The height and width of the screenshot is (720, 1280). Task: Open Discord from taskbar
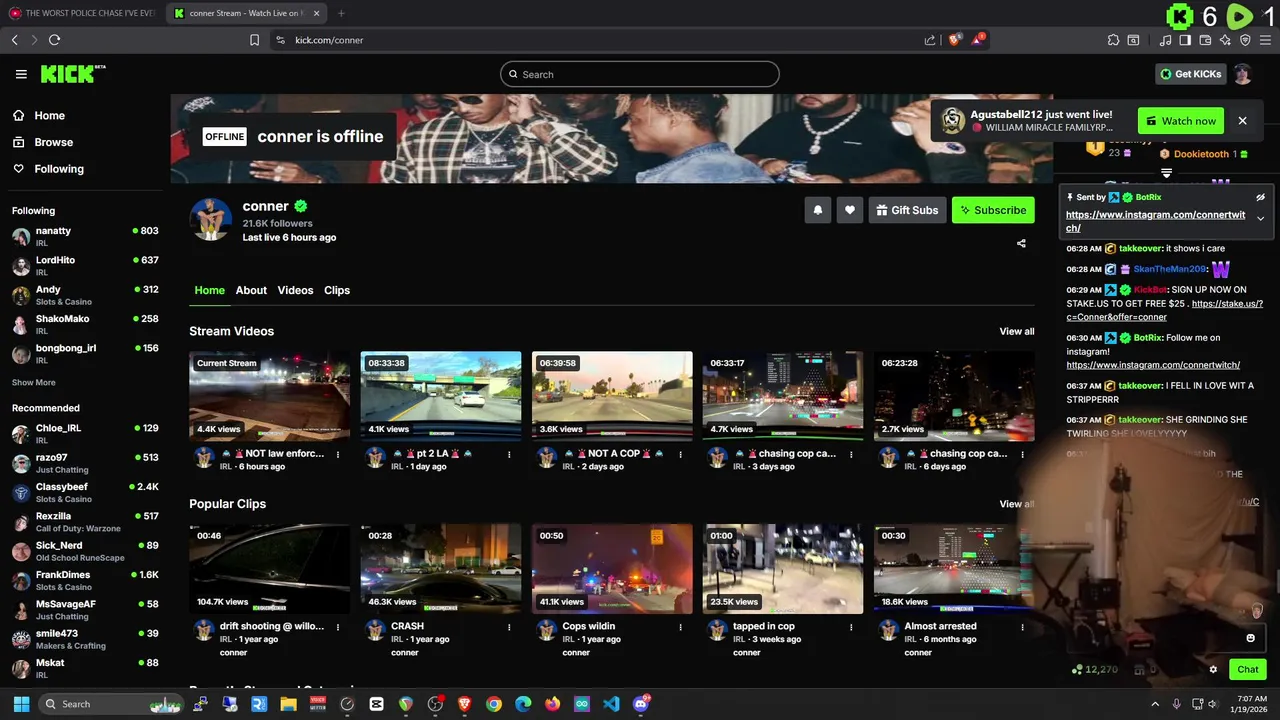[x=641, y=704]
